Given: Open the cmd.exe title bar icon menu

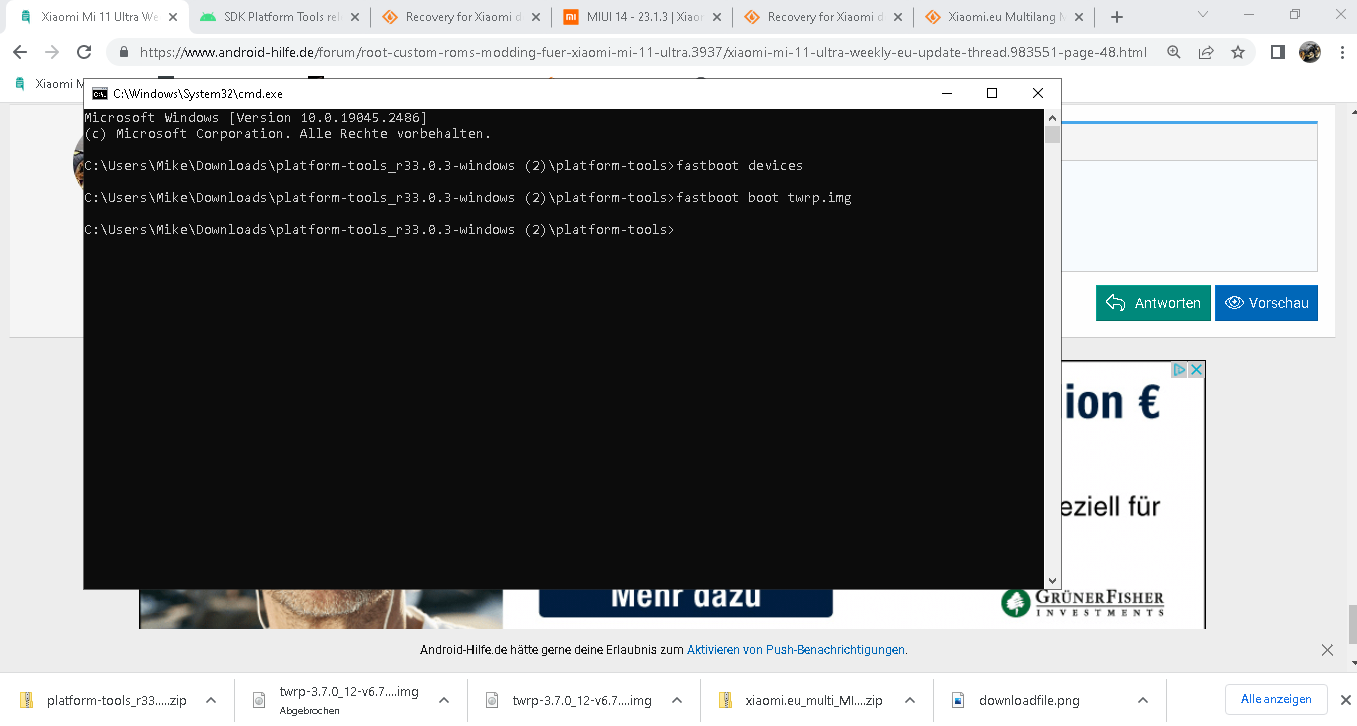Looking at the screenshot, I should (x=100, y=93).
